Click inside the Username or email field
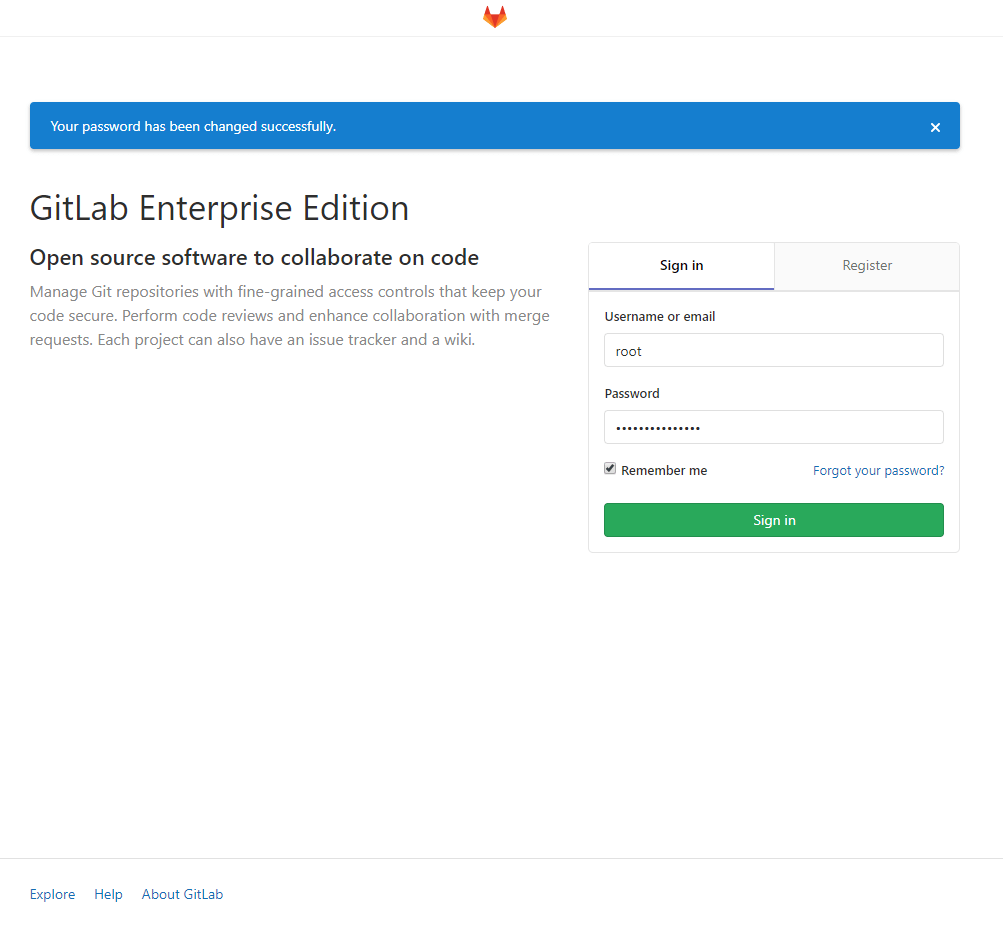 [x=773, y=350]
